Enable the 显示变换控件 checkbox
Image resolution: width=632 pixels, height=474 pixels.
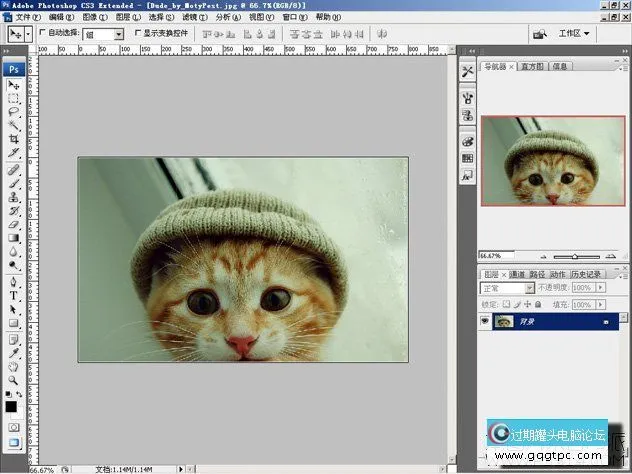[x=138, y=34]
